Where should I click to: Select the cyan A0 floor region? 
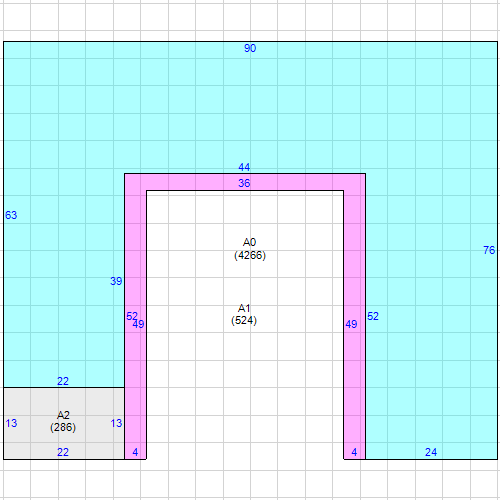250,107
